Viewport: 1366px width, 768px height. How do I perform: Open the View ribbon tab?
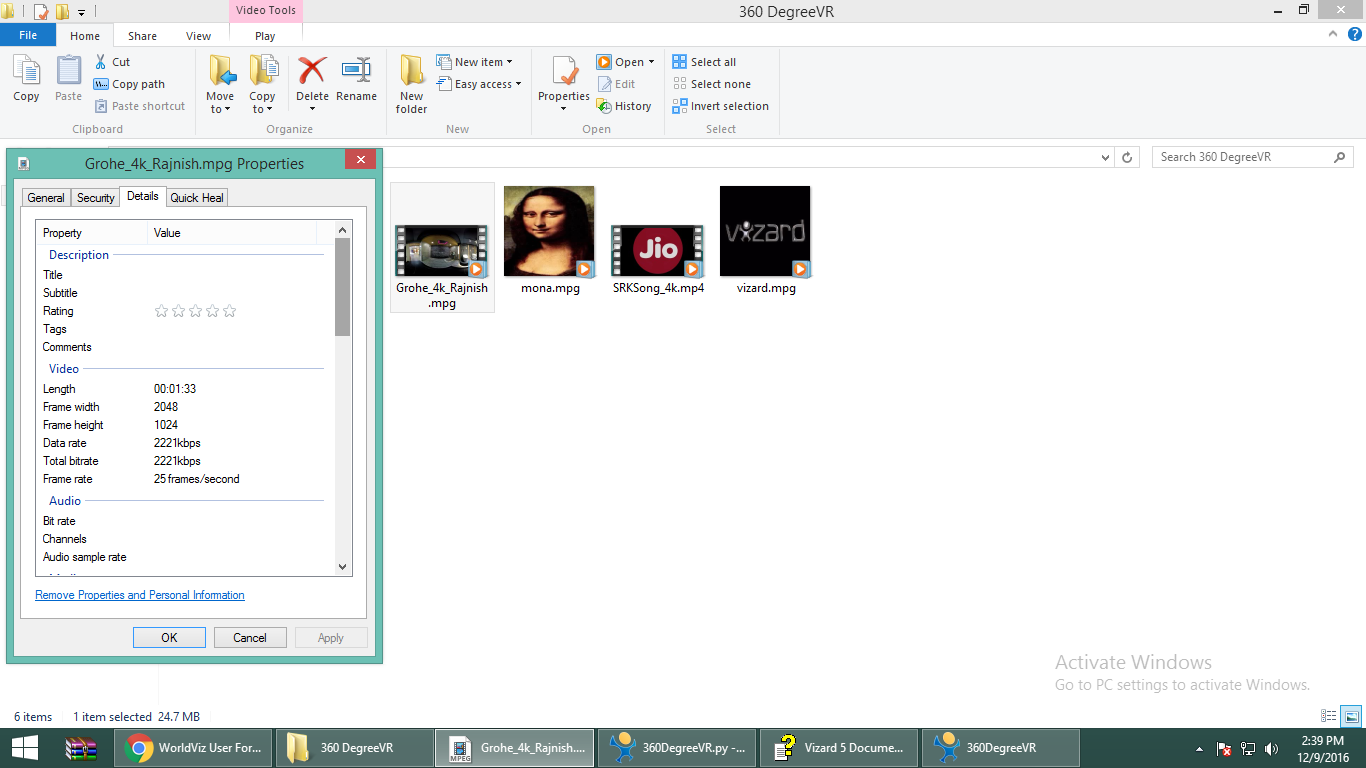click(198, 36)
